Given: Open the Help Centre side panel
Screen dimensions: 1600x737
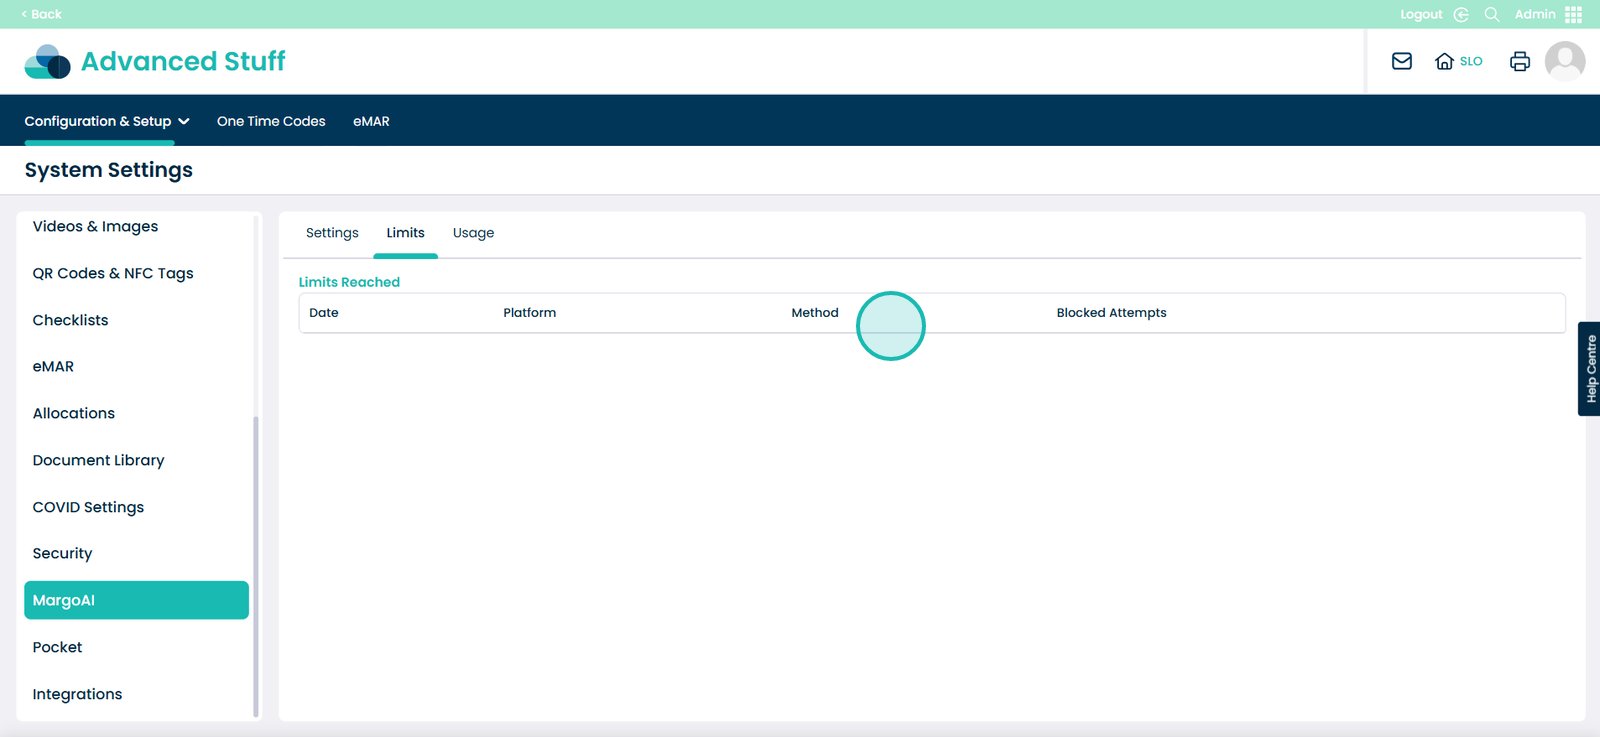Looking at the screenshot, I should [1589, 368].
